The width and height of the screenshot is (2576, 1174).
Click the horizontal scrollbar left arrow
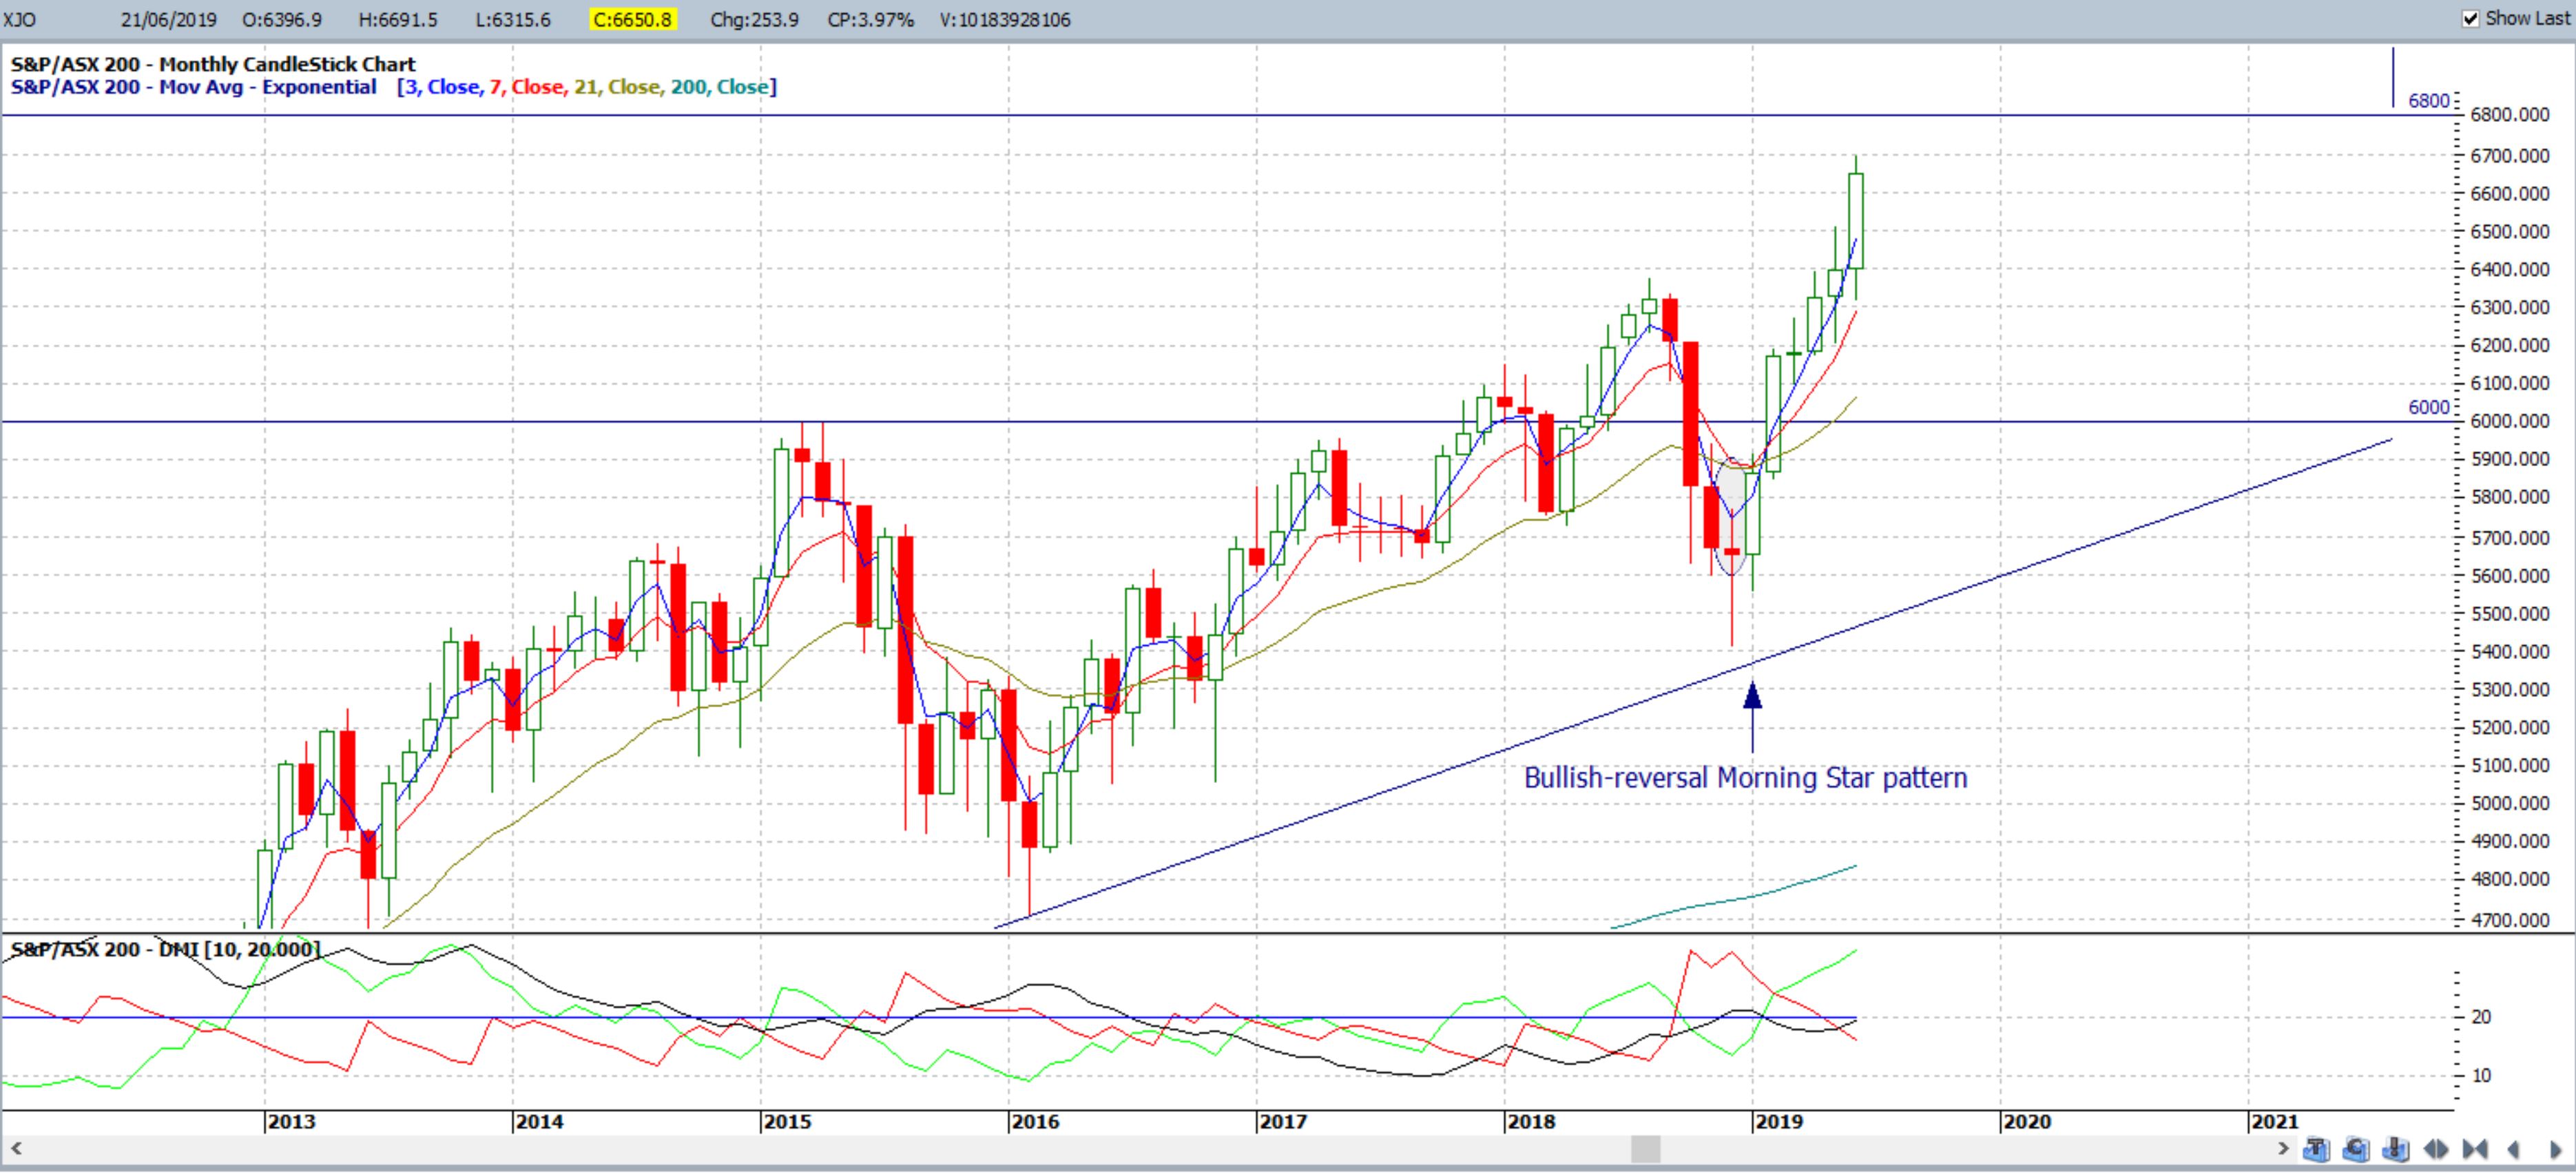coord(15,1149)
